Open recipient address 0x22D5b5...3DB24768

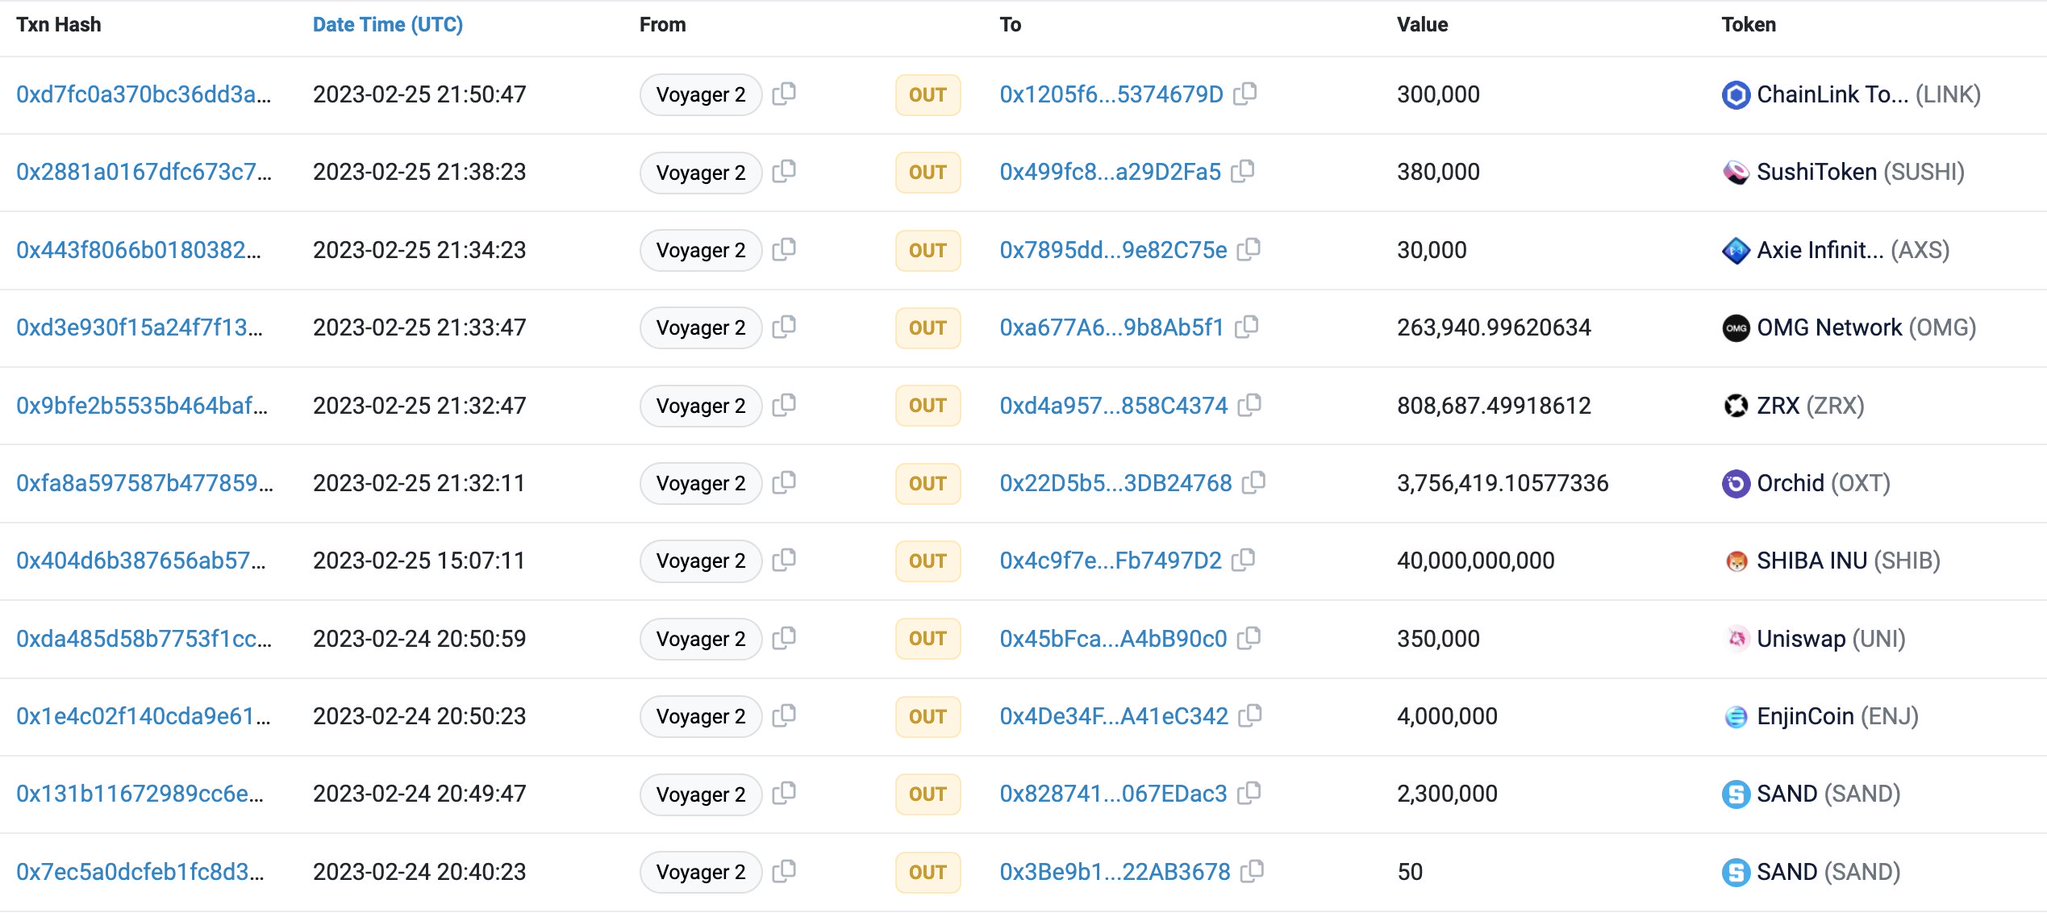click(x=1116, y=483)
